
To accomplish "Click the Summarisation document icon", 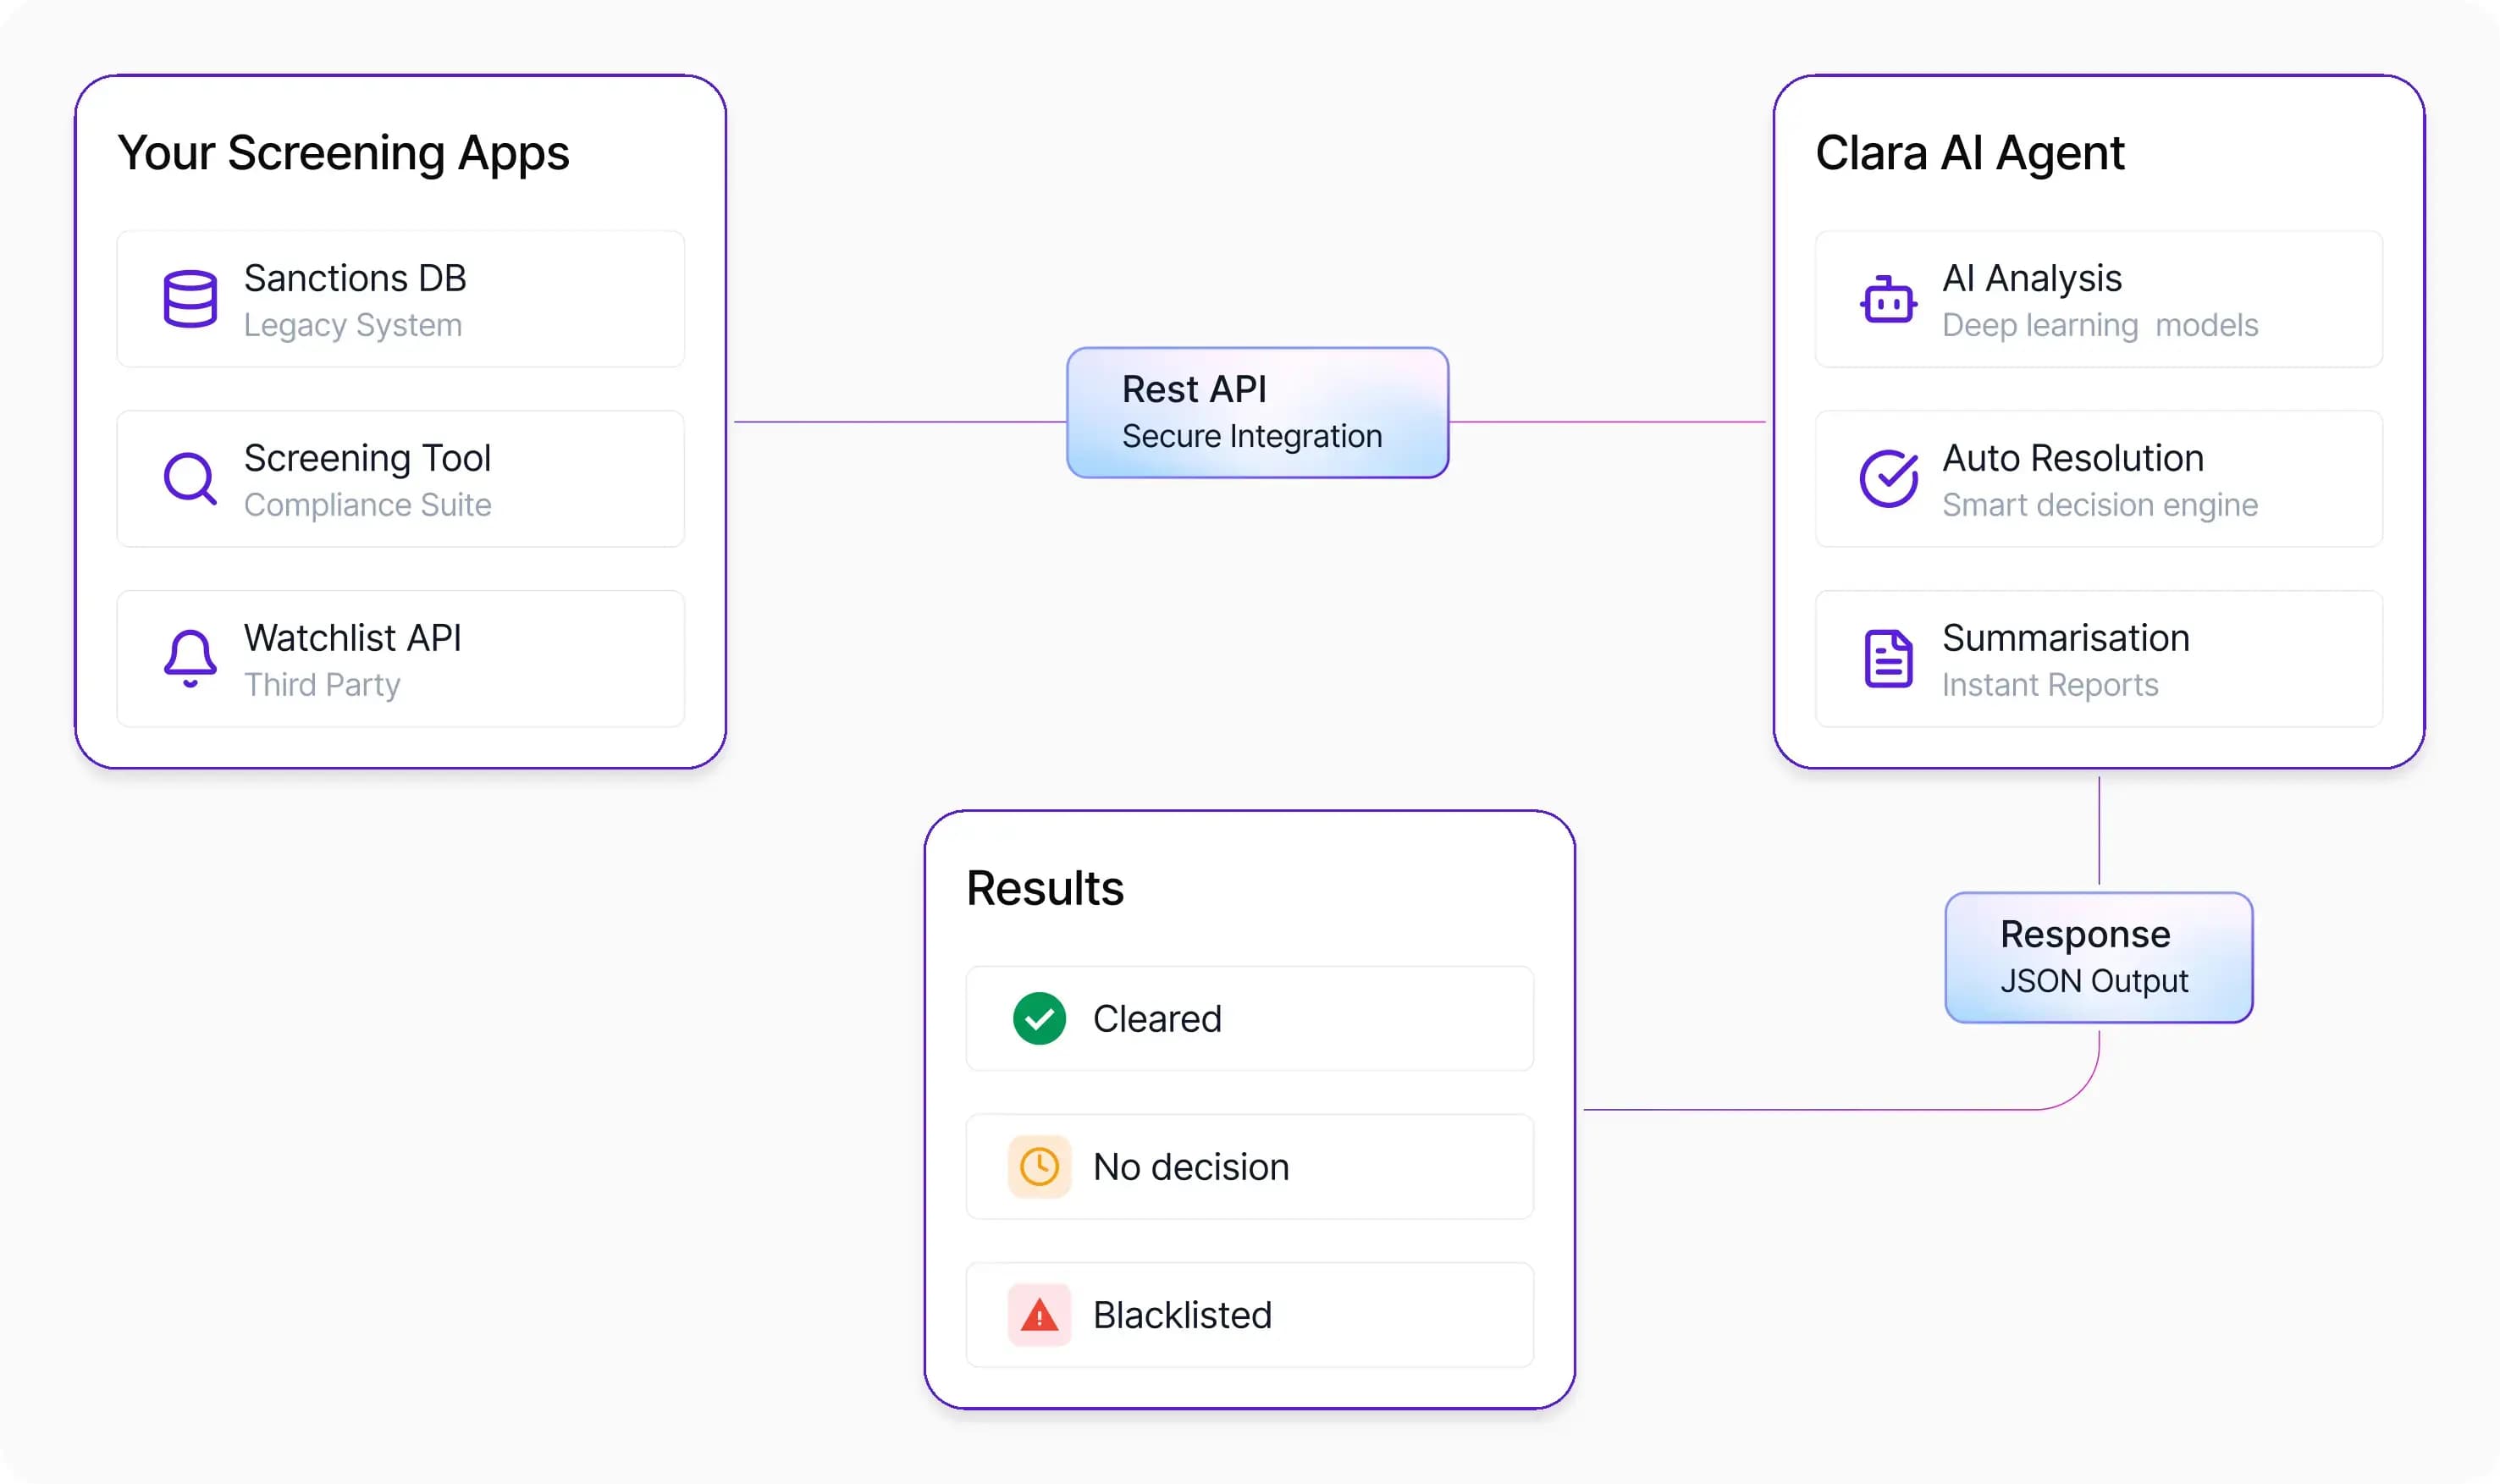I will point(1888,658).
